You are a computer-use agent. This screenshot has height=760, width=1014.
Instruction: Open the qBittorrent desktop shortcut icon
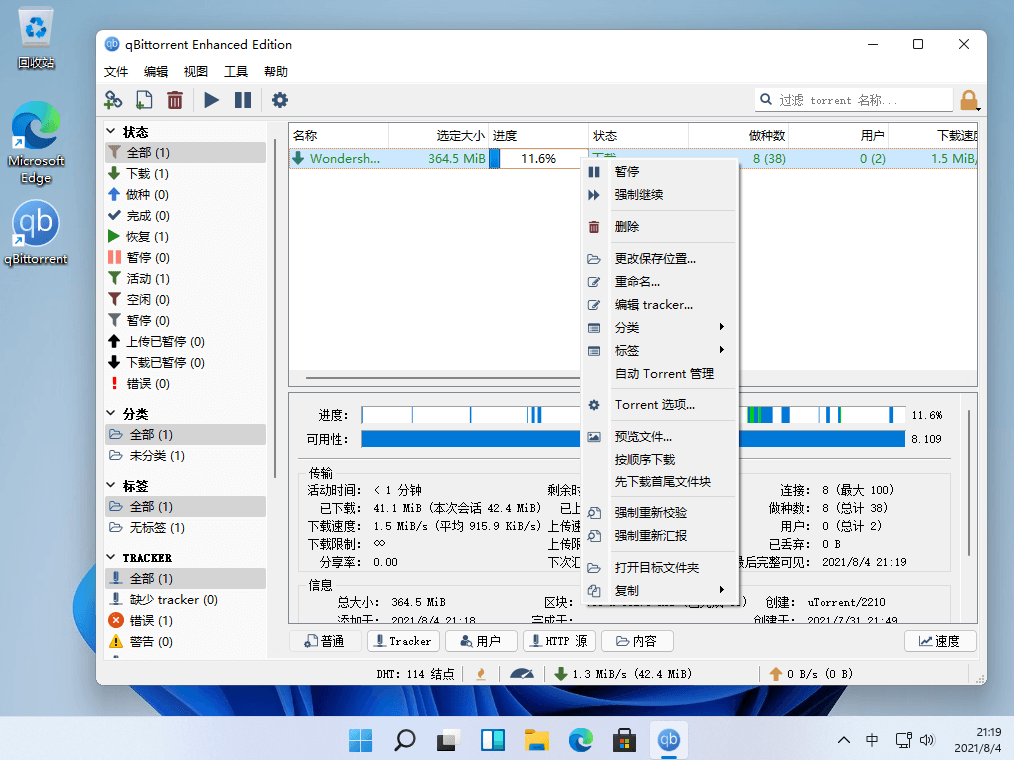click(x=36, y=233)
